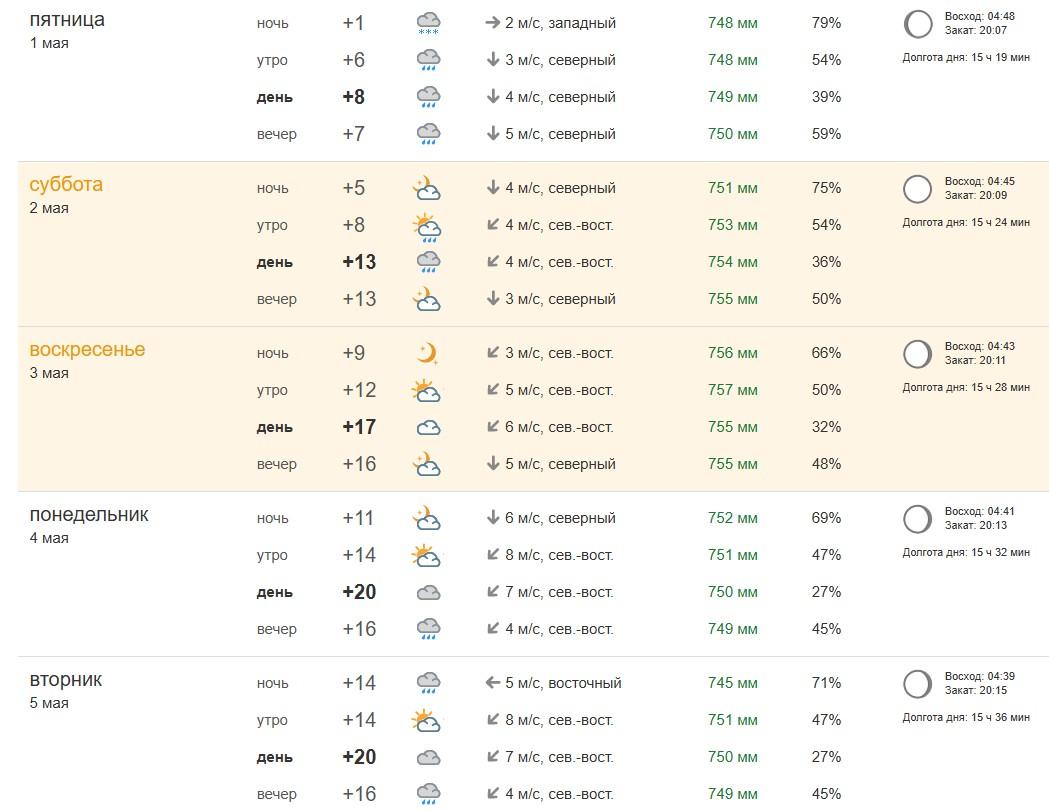The image size is (1049, 811).
Task: Click the moon phase icon for Tuesday May 5
Action: click(x=917, y=684)
